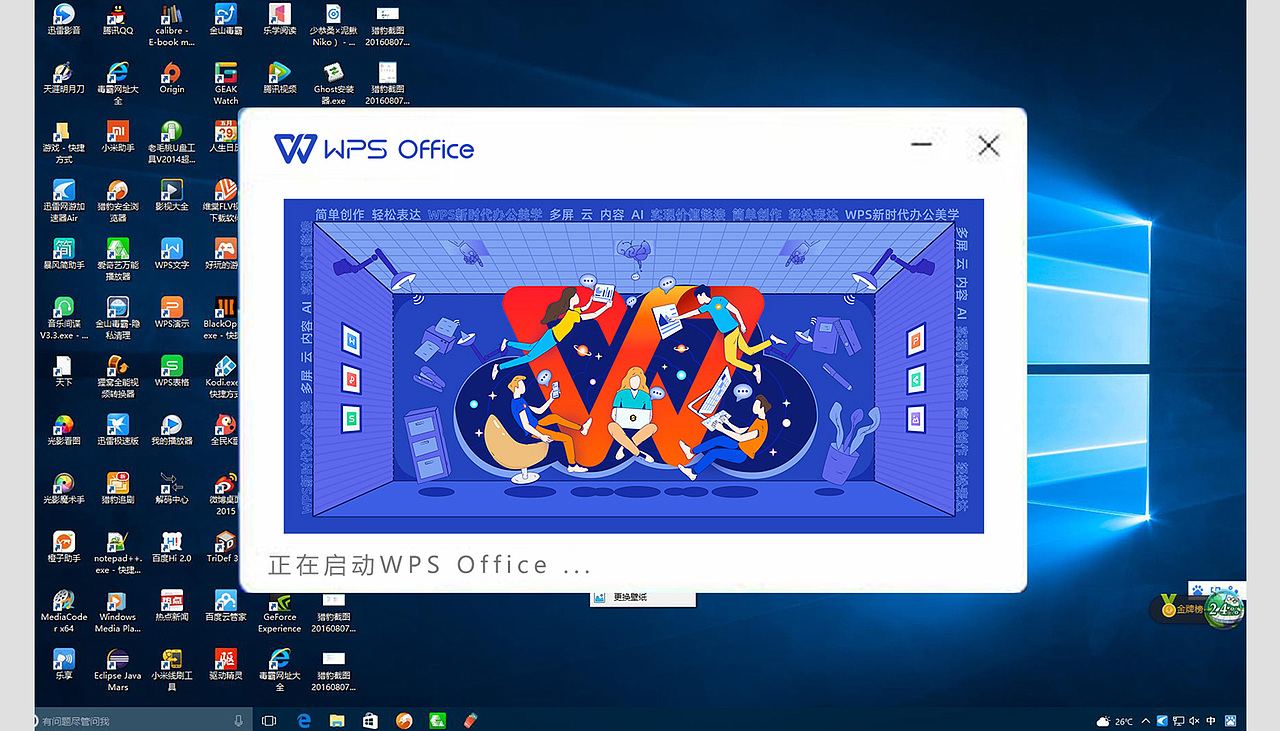Select the WPS演示 desktop shortcut
The width and height of the screenshot is (1280, 731).
coord(172,313)
